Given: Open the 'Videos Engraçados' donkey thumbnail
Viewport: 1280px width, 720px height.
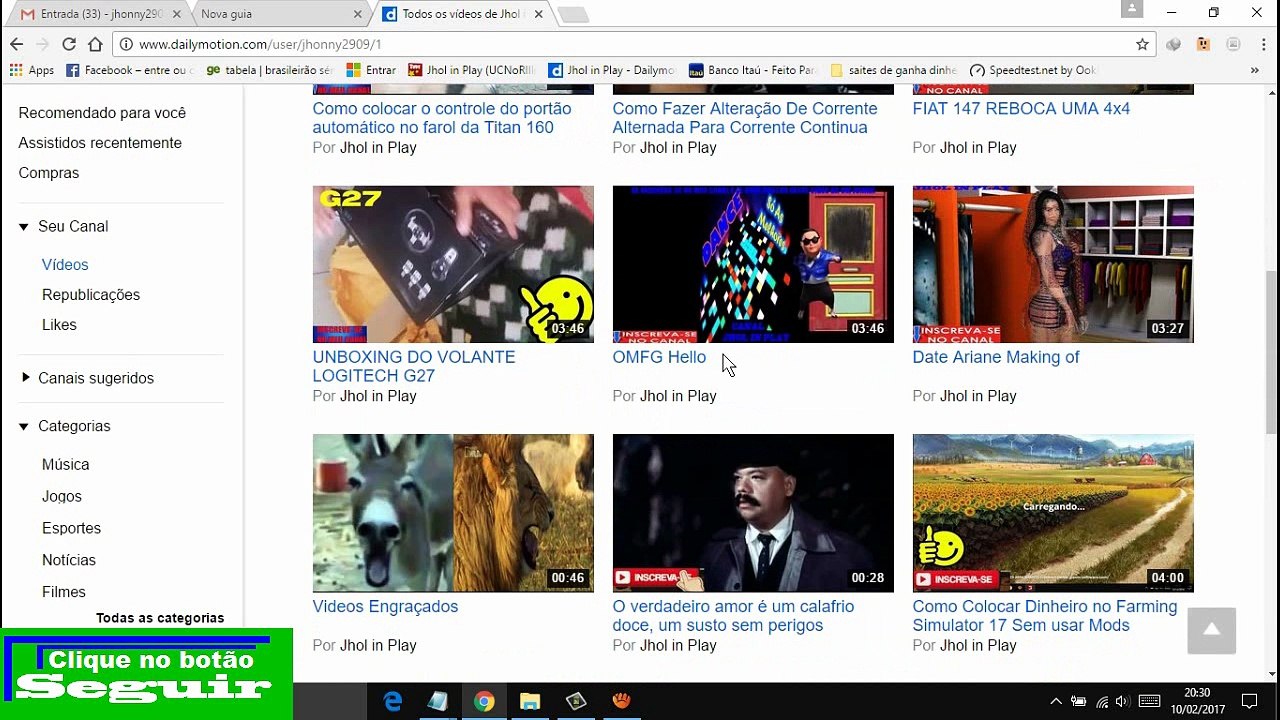Looking at the screenshot, I should (x=453, y=513).
